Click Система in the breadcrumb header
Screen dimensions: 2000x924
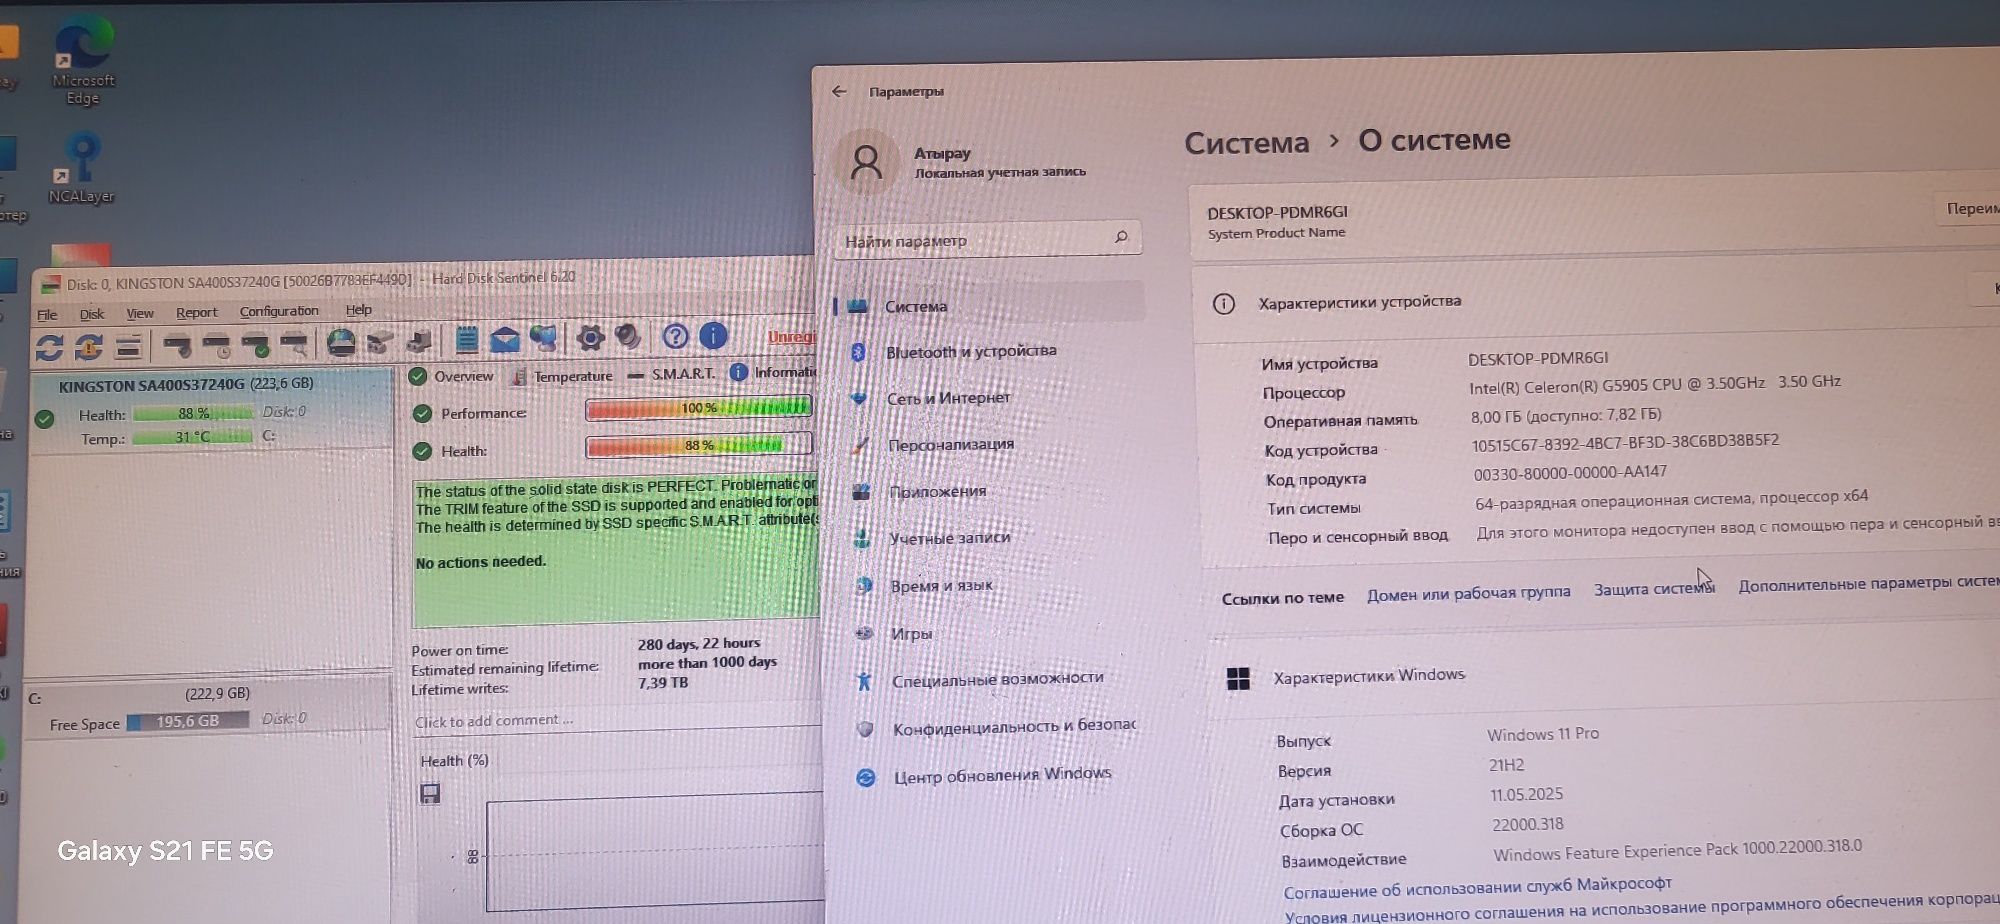(1246, 143)
